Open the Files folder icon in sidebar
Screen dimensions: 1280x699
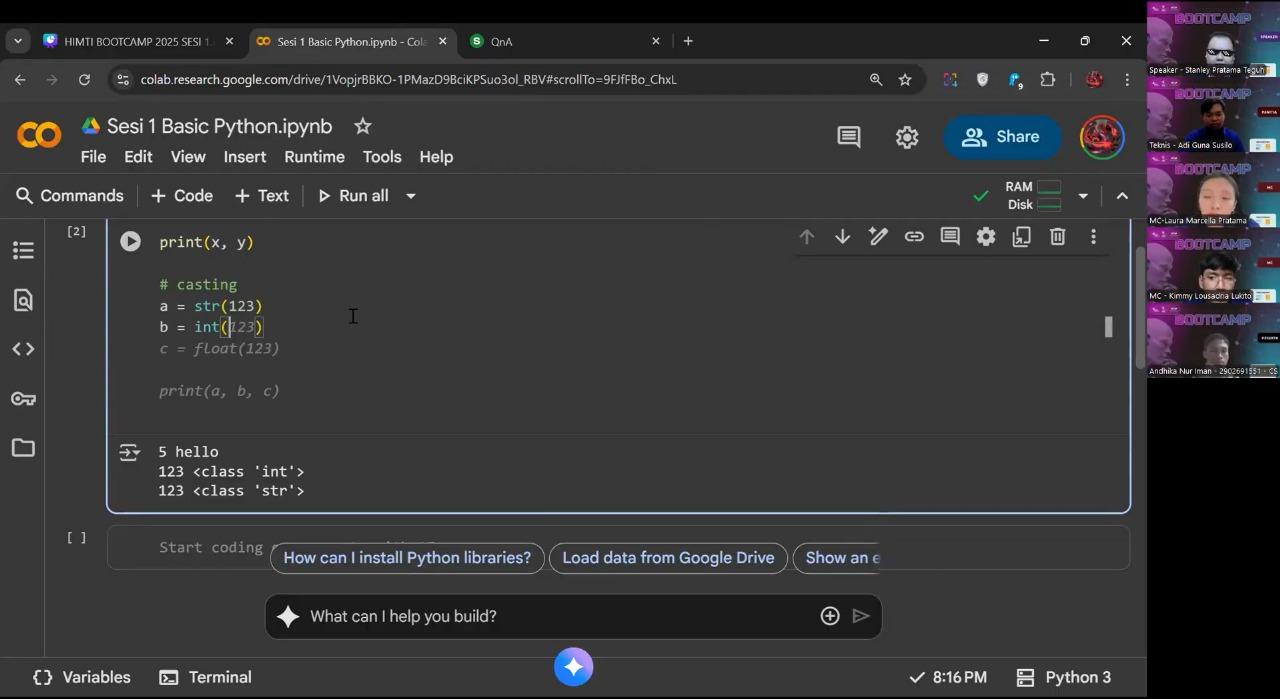[23, 448]
